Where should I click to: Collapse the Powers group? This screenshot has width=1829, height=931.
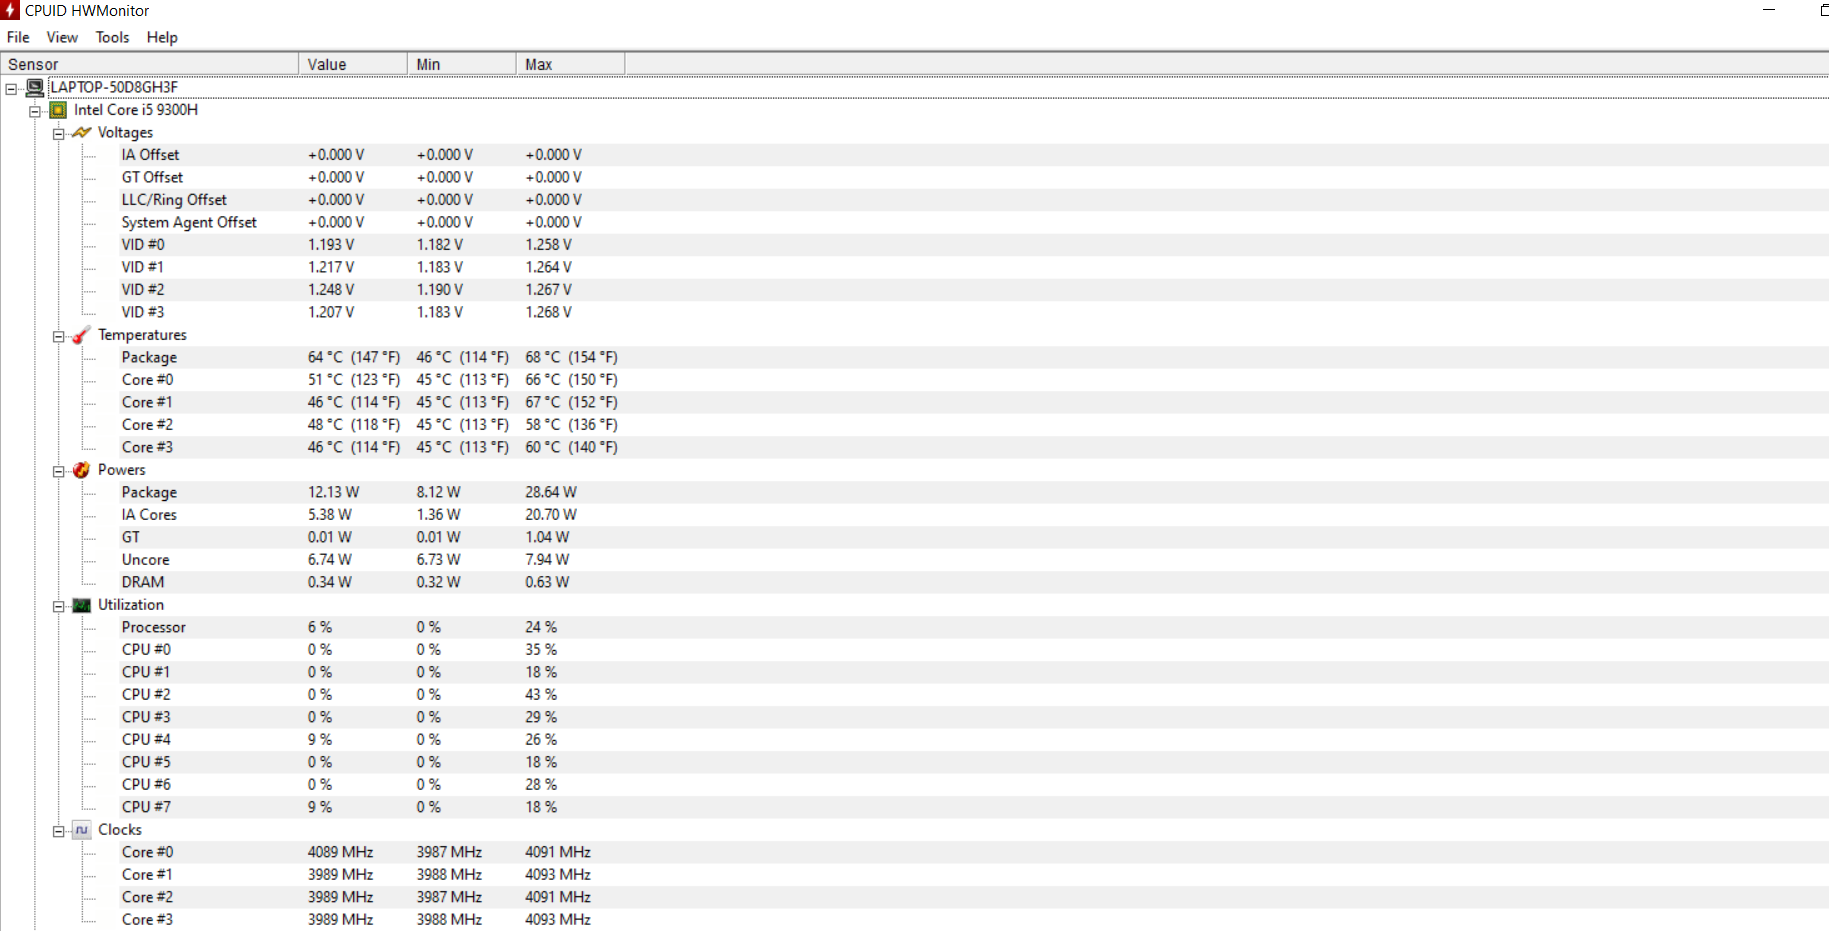59,472
